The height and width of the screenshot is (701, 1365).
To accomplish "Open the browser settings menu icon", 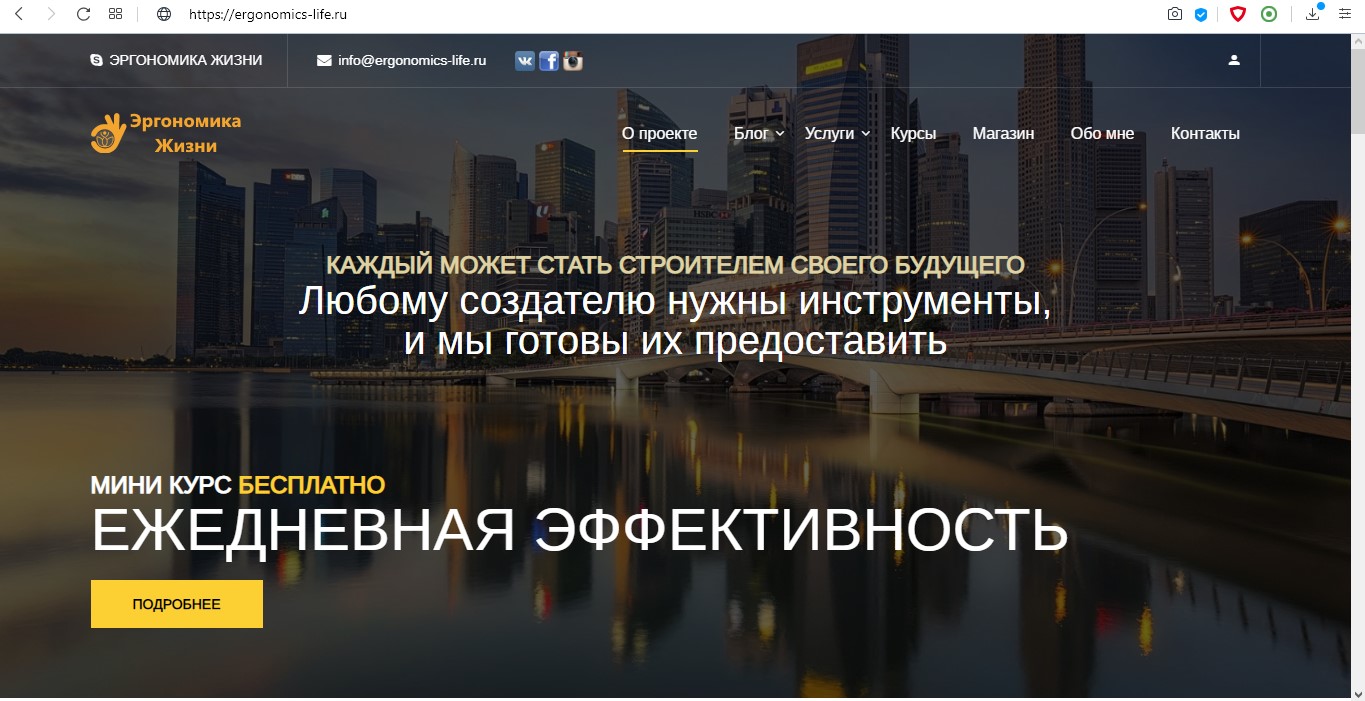I will (1344, 14).
